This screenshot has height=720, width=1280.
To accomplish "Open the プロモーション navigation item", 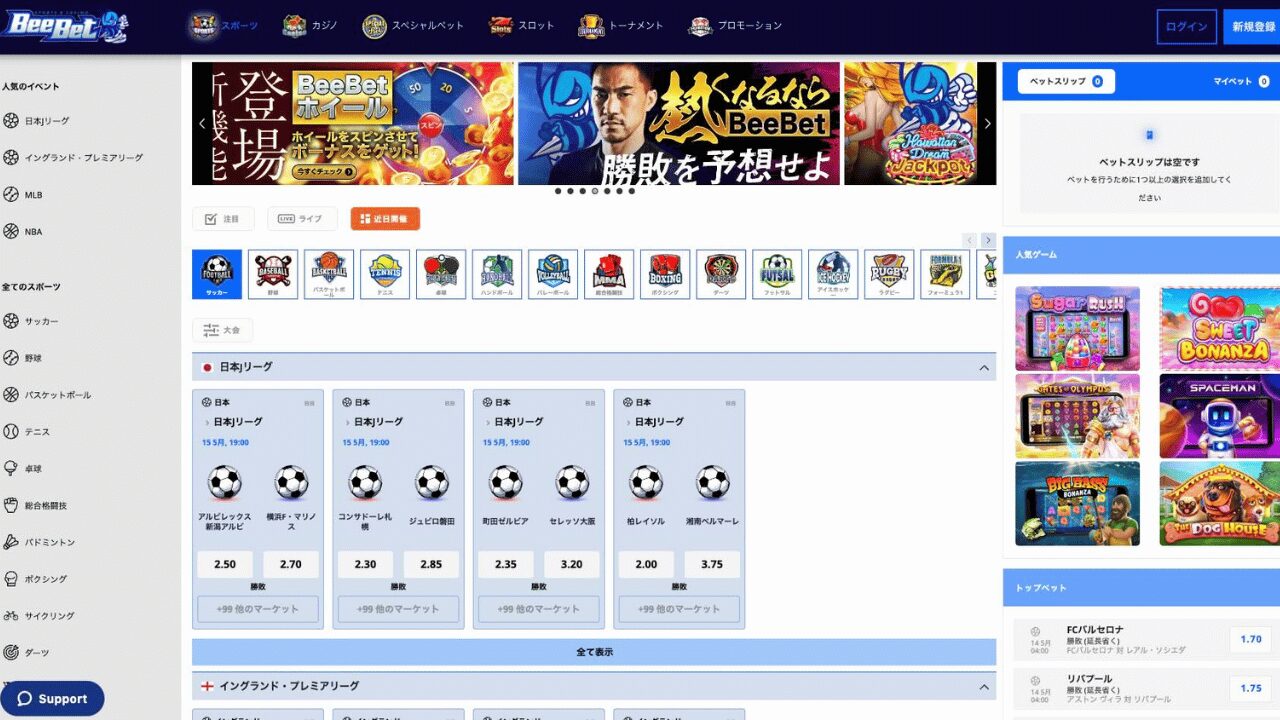I will (735, 26).
